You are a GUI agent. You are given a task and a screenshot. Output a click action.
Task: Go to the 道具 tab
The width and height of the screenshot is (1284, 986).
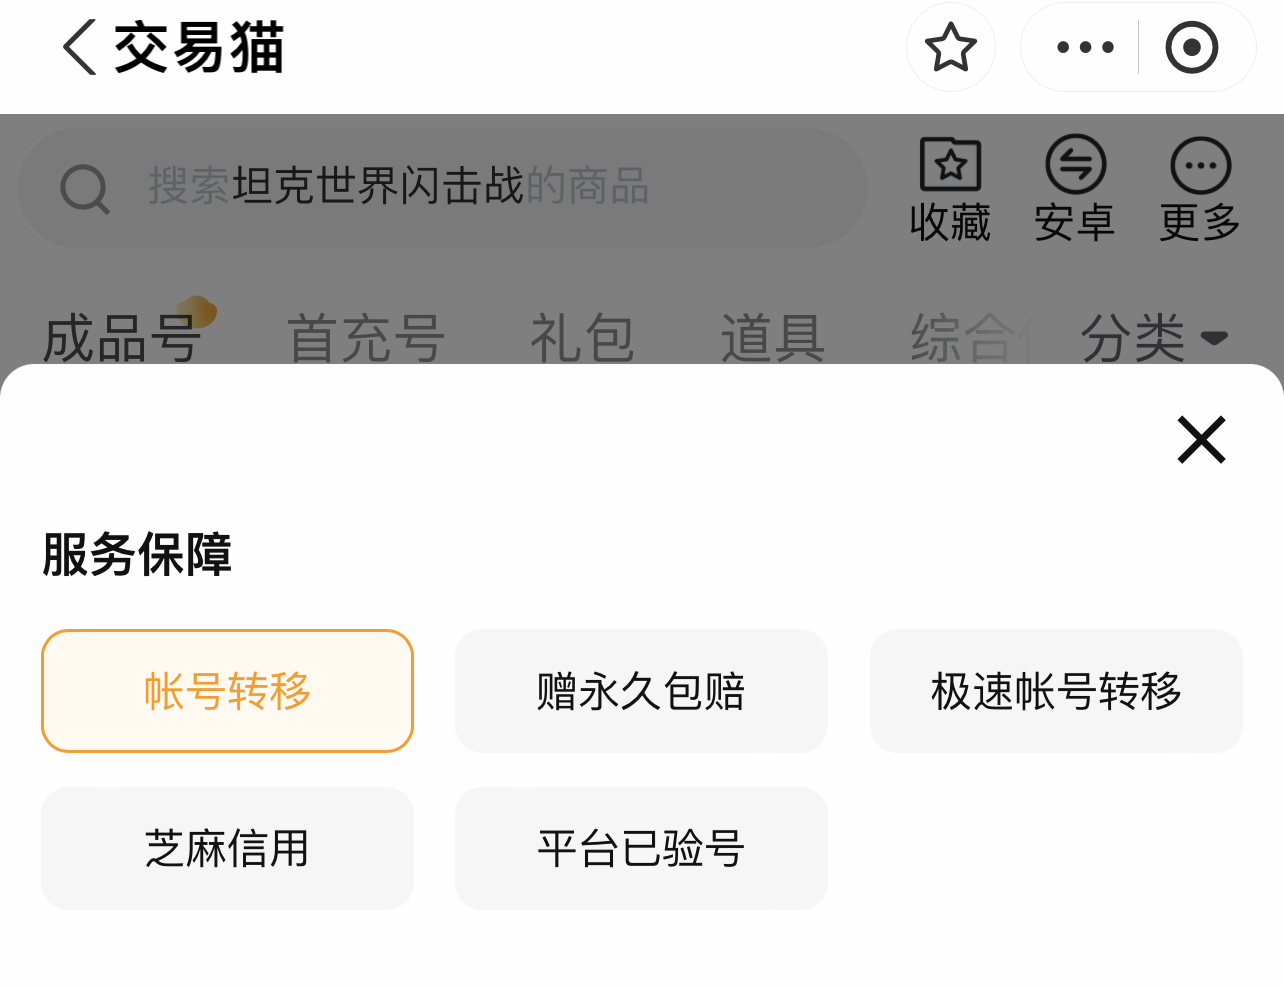tap(772, 337)
